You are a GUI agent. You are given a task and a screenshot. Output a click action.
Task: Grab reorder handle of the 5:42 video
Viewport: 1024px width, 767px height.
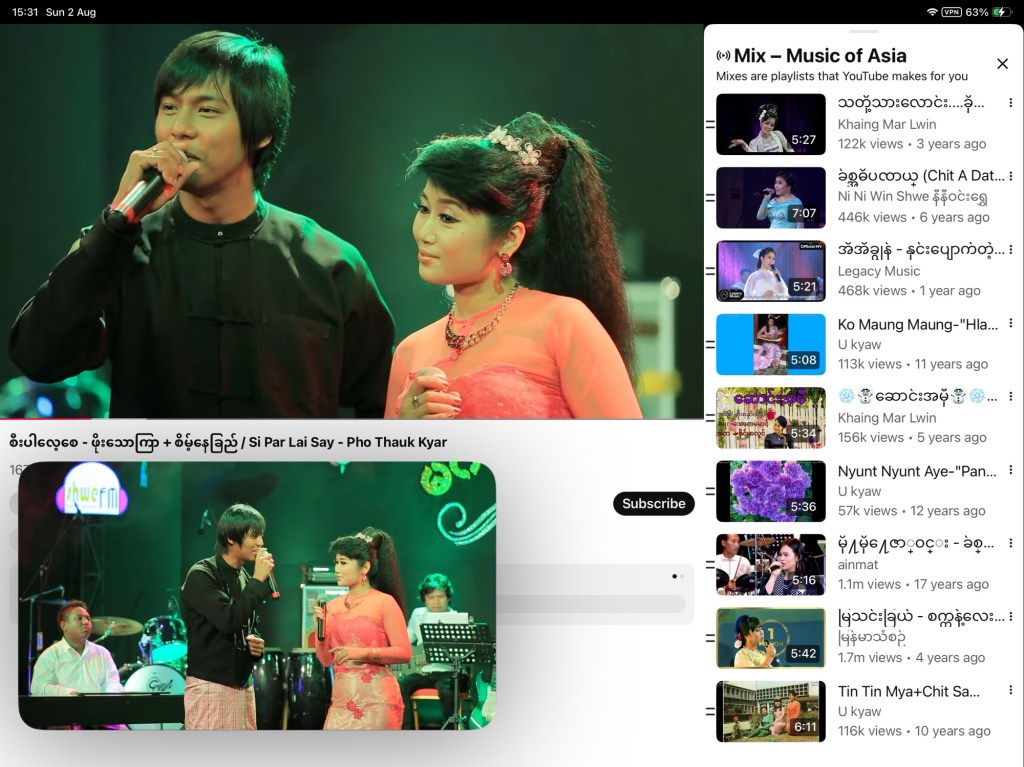(x=710, y=638)
